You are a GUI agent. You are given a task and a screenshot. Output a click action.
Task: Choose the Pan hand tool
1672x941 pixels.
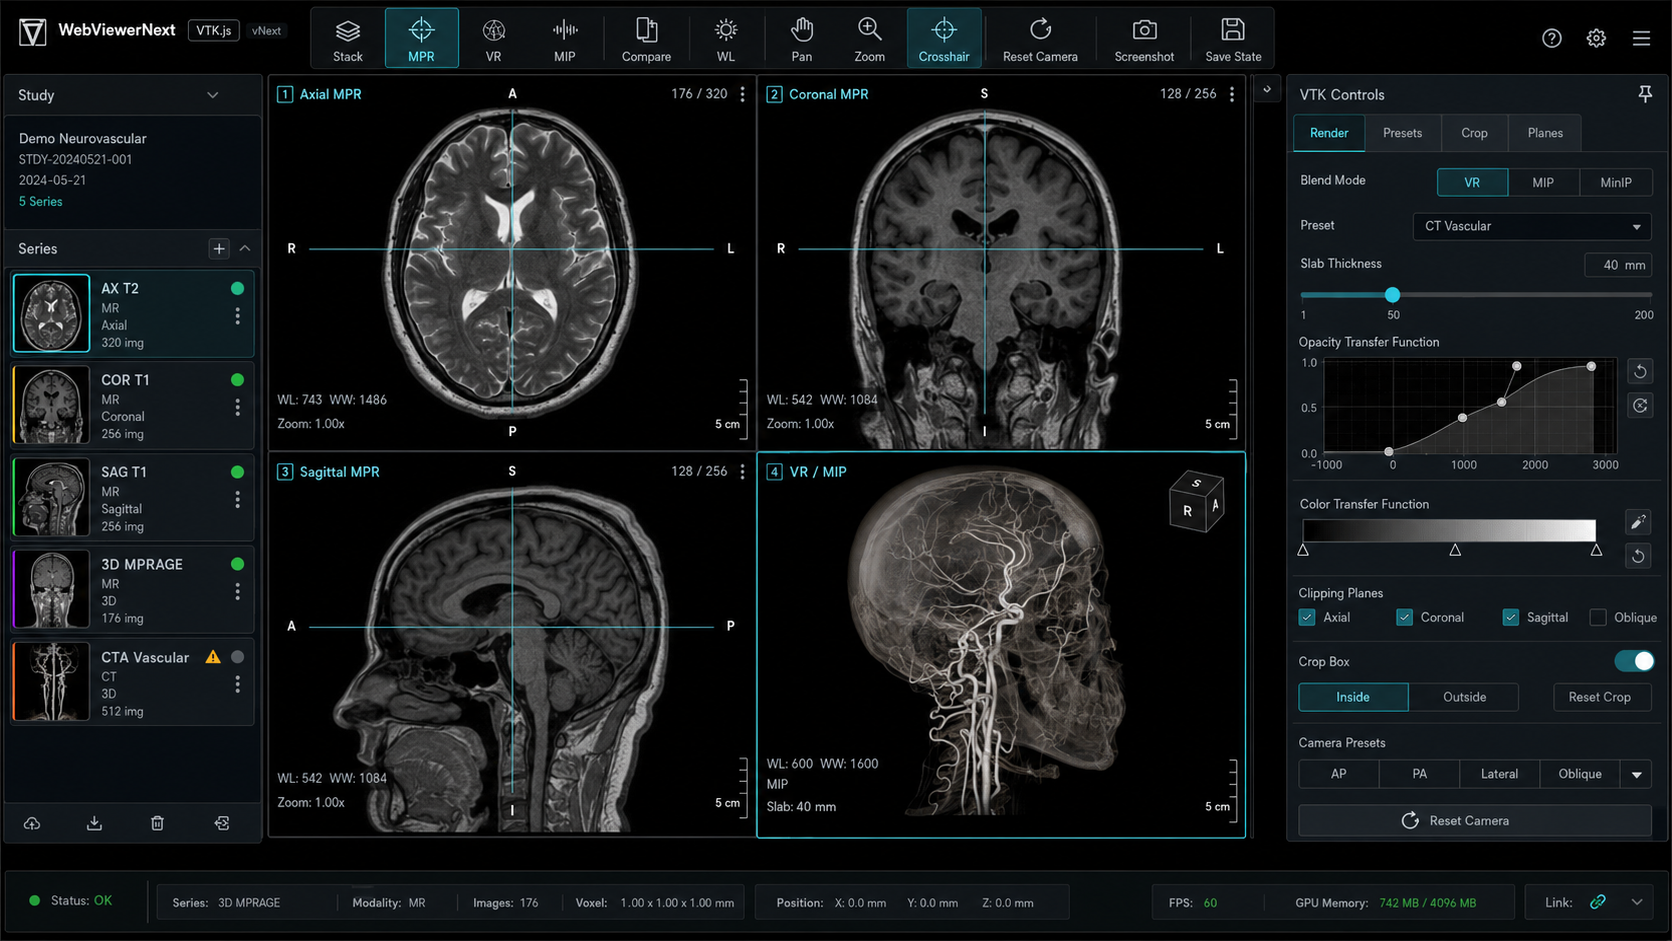point(801,39)
